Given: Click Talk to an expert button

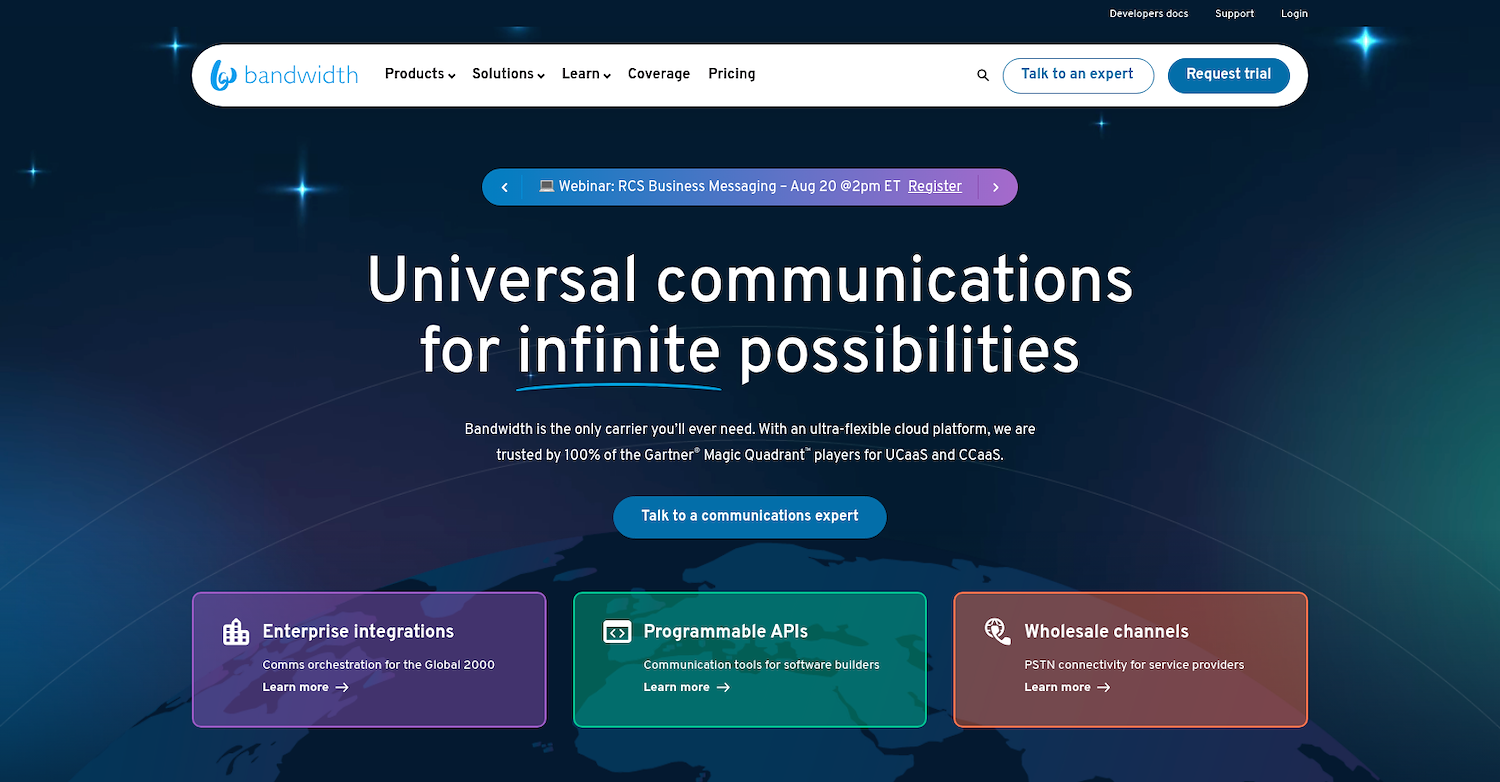Looking at the screenshot, I should [x=1078, y=75].
